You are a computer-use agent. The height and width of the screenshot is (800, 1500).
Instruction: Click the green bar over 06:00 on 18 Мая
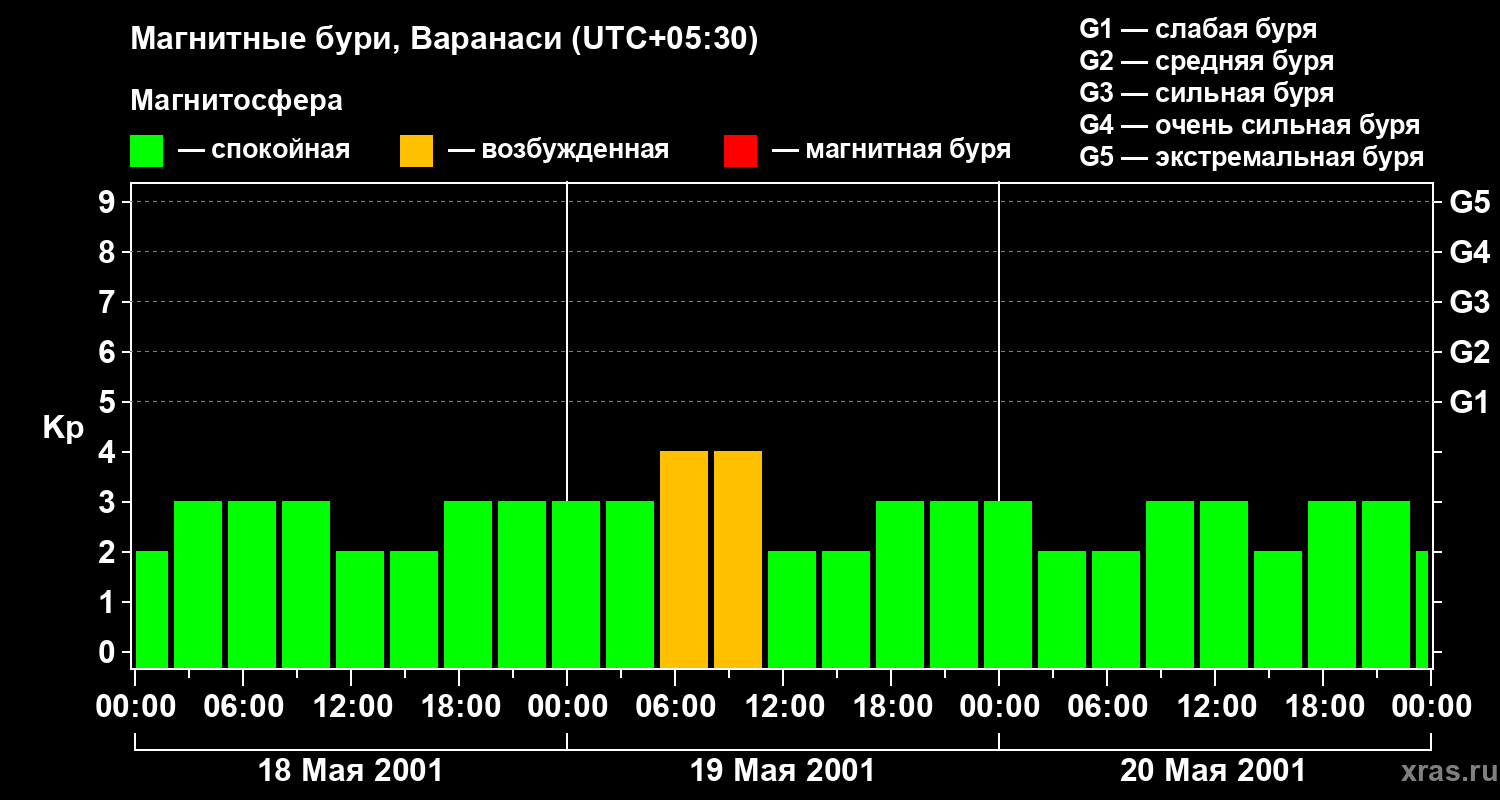point(252,584)
